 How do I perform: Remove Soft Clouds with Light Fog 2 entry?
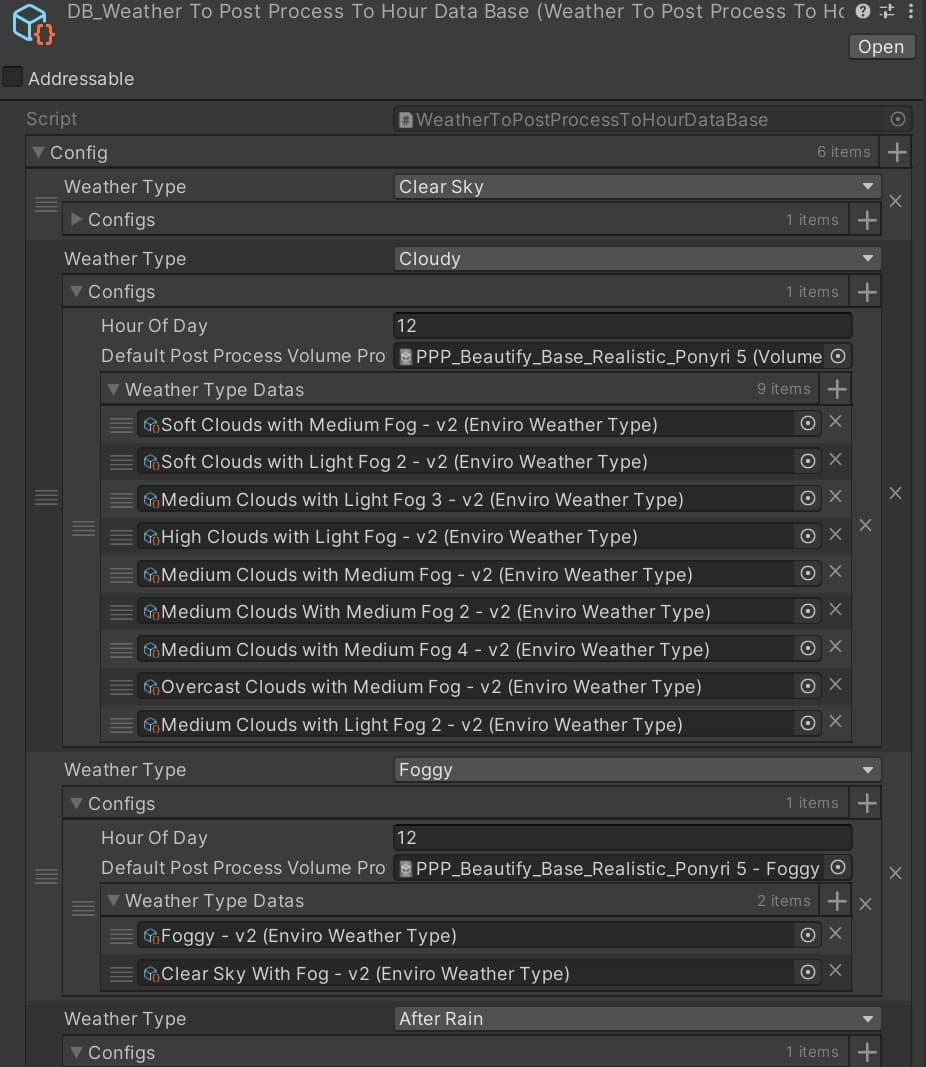(x=836, y=459)
